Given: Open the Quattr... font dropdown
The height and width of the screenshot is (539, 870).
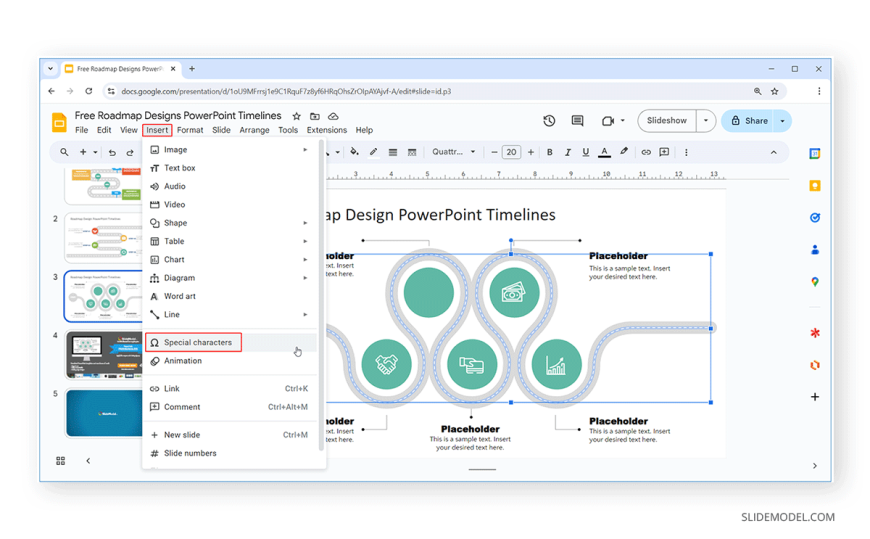Looking at the screenshot, I should pyautogui.click(x=454, y=152).
